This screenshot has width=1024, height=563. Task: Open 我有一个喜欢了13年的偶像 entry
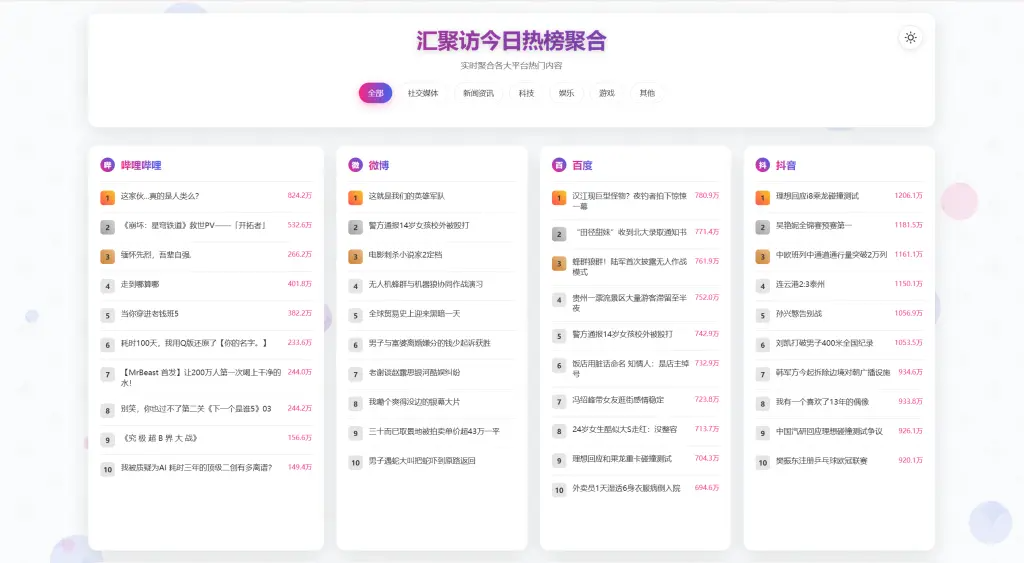pyautogui.click(x=822, y=402)
